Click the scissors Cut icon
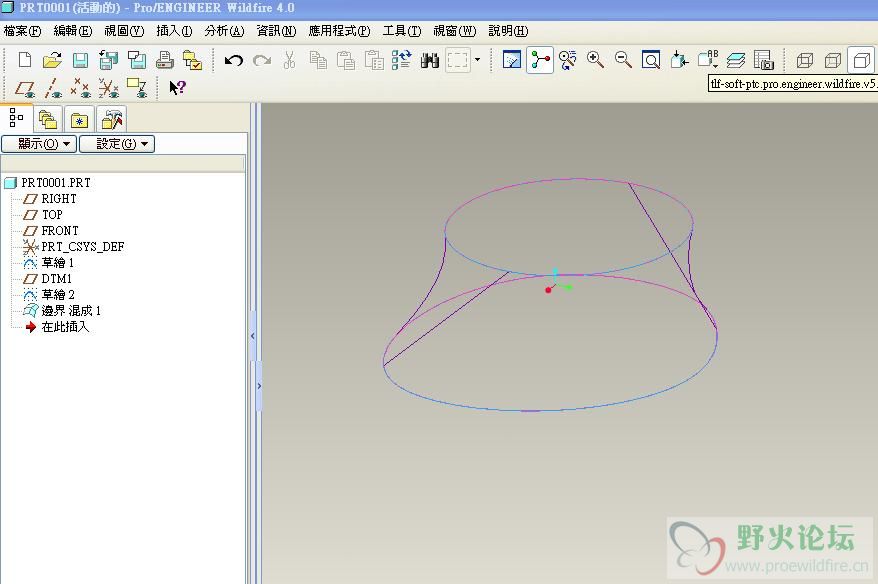The width and height of the screenshot is (878, 584). pyautogui.click(x=289, y=59)
